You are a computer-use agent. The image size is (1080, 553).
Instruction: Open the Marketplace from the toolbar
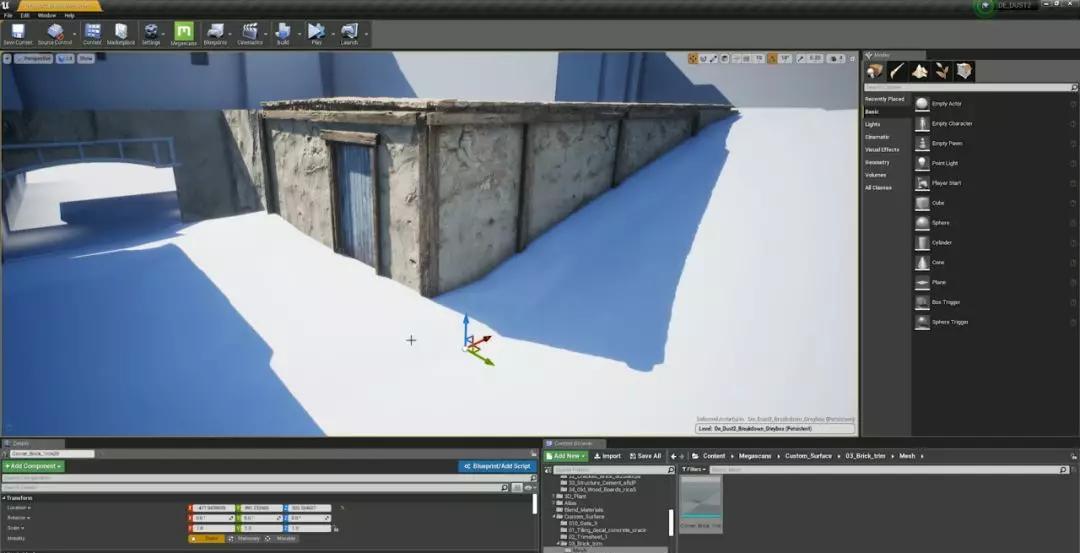(121, 34)
